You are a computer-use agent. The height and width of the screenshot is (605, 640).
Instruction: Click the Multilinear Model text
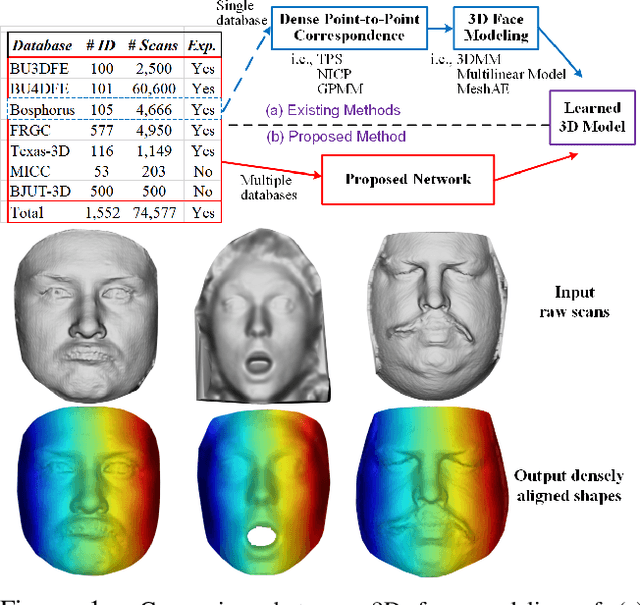pyautogui.click(x=511, y=74)
